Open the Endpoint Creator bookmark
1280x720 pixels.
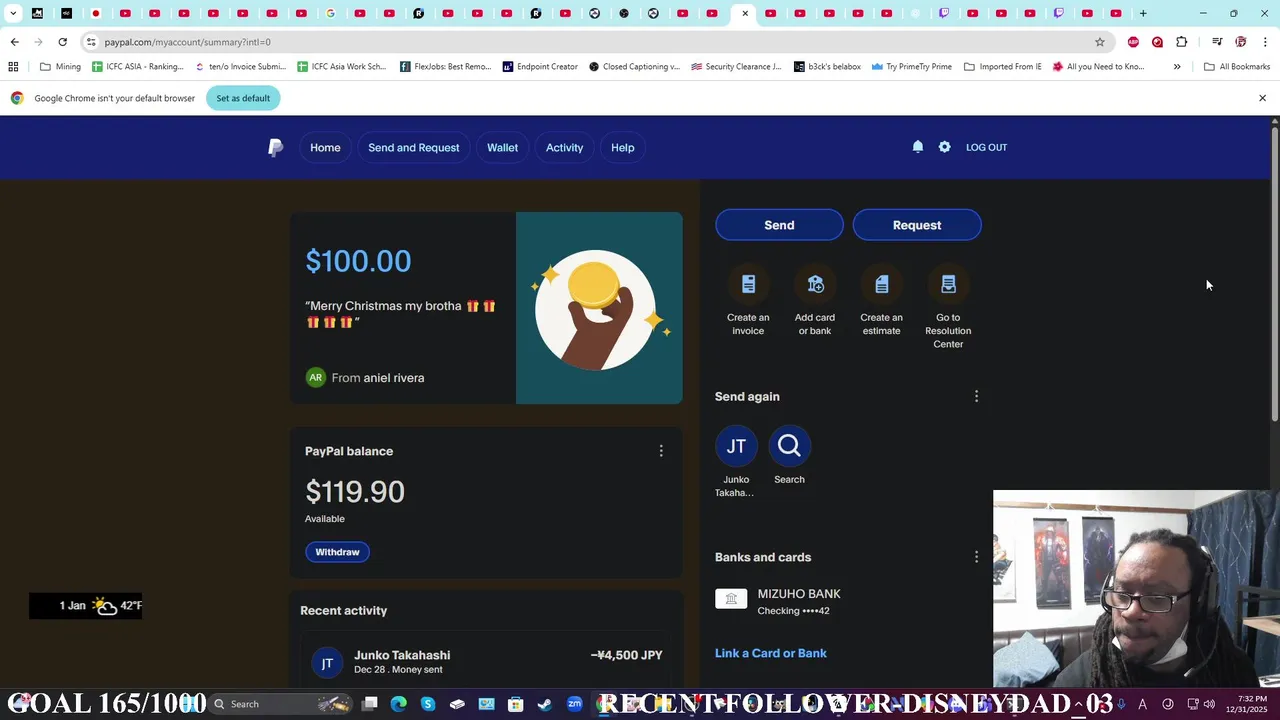540,67
